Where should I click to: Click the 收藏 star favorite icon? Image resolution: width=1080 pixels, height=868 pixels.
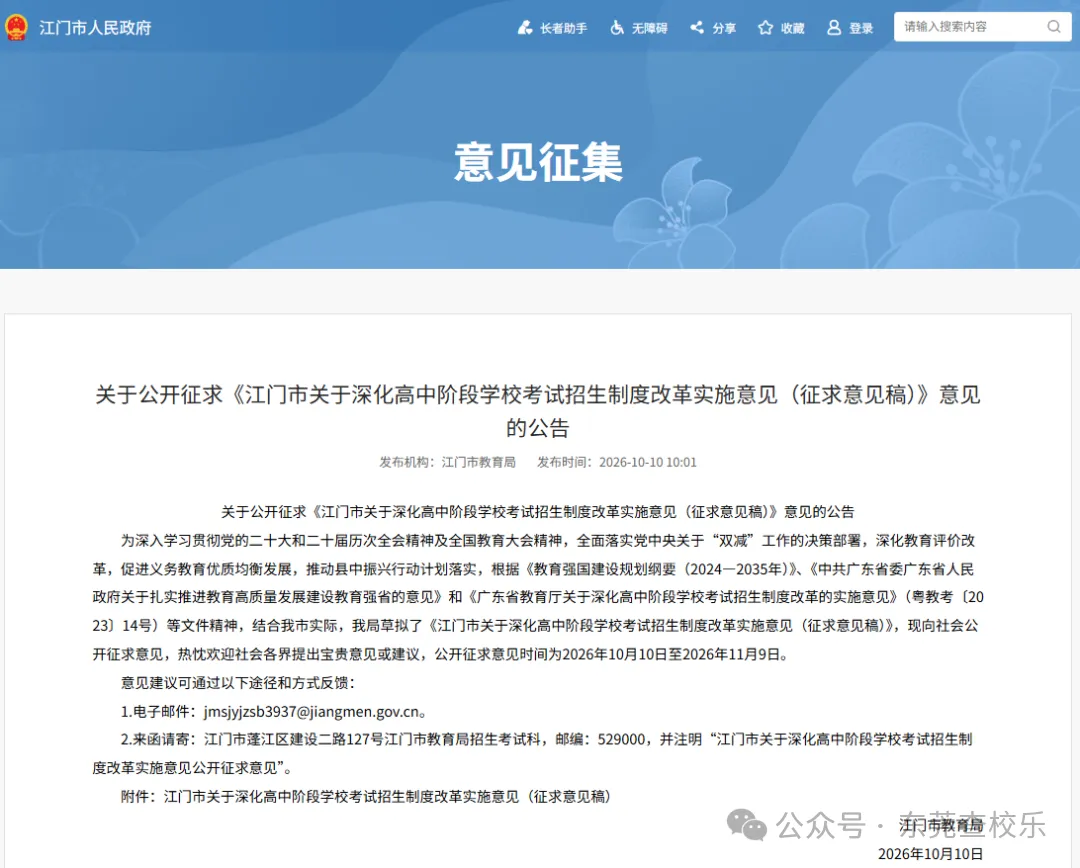click(x=765, y=28)
